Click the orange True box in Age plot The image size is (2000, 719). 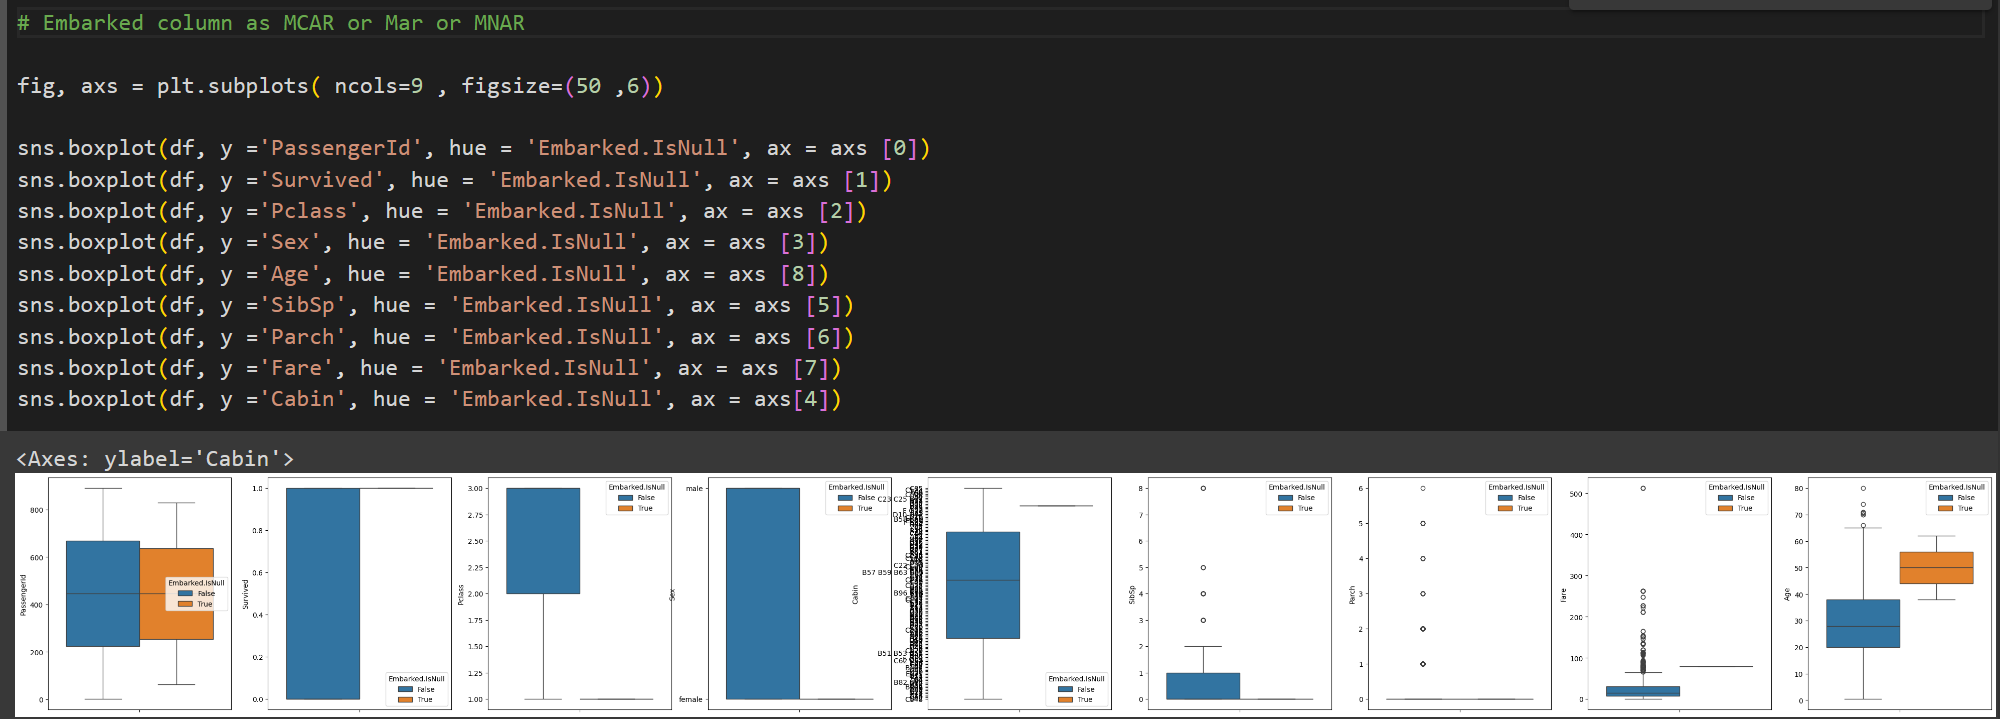(x=1936, y=568)
